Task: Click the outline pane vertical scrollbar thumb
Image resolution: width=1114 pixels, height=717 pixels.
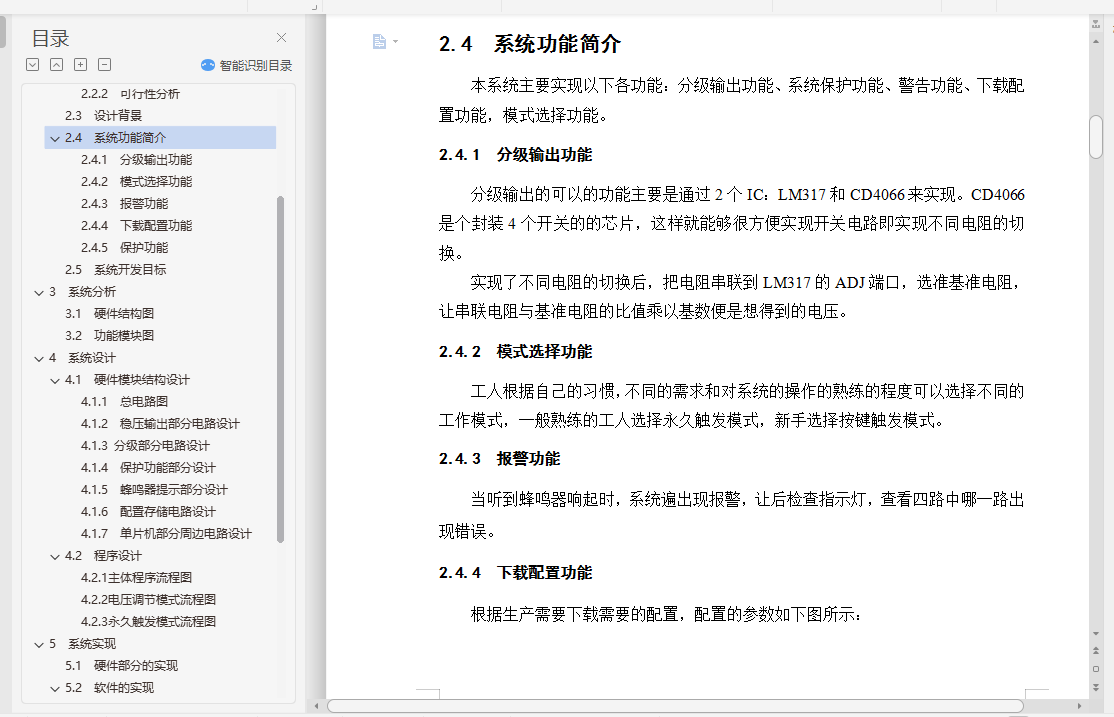Action: click(x=281, y=370)
